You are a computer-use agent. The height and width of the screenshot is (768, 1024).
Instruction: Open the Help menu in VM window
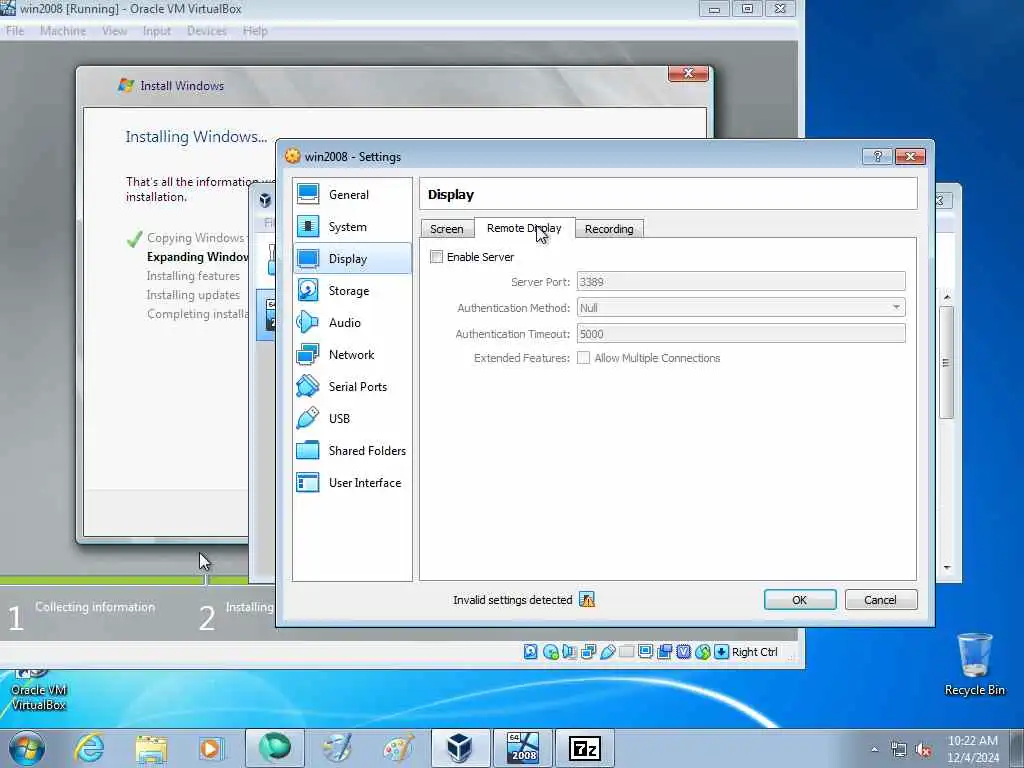[255, 31]
